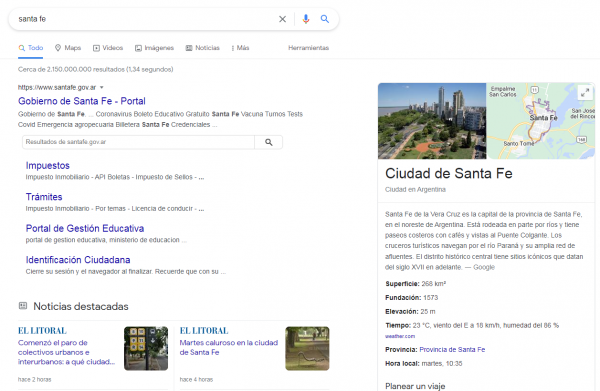Open Herramientas search tools

[x=308, y=48]
